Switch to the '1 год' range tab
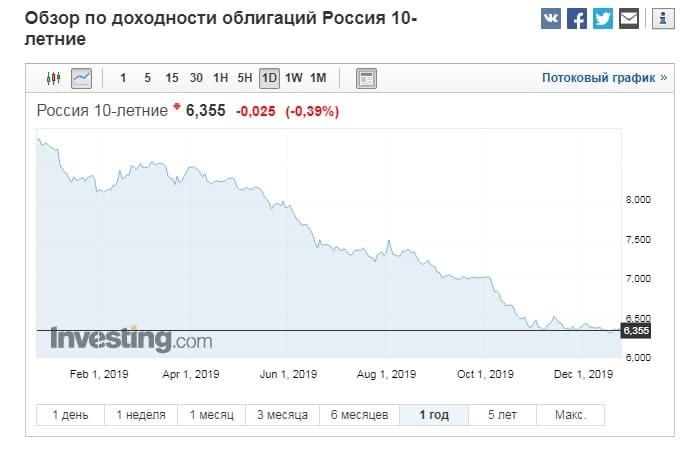Viewport: 688px width, 452px height. [x=433, y=414]
